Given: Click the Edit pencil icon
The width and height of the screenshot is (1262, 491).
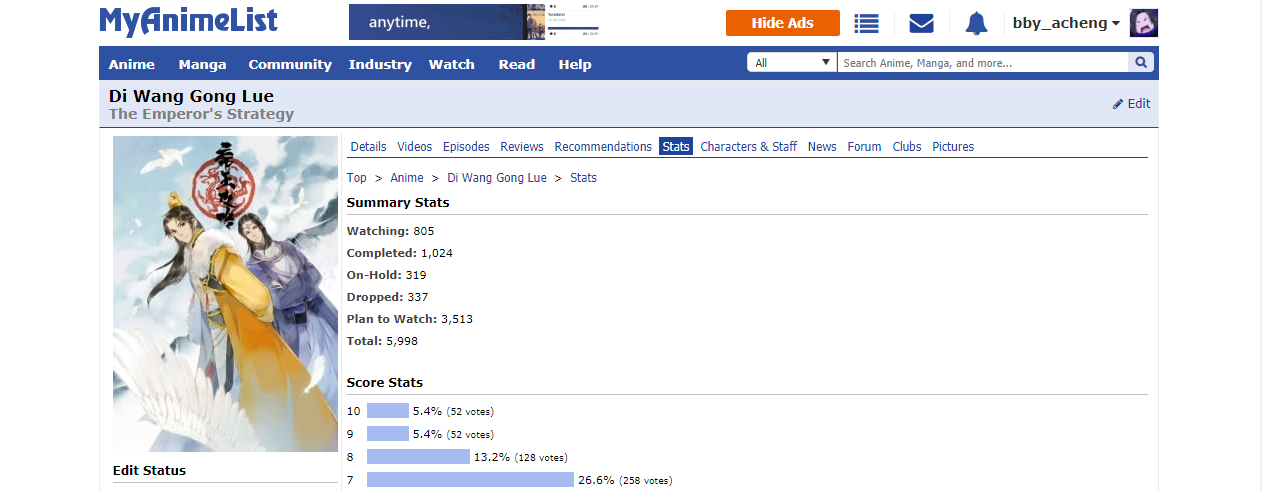Looking at the screenshot, I should [1118, 104].
